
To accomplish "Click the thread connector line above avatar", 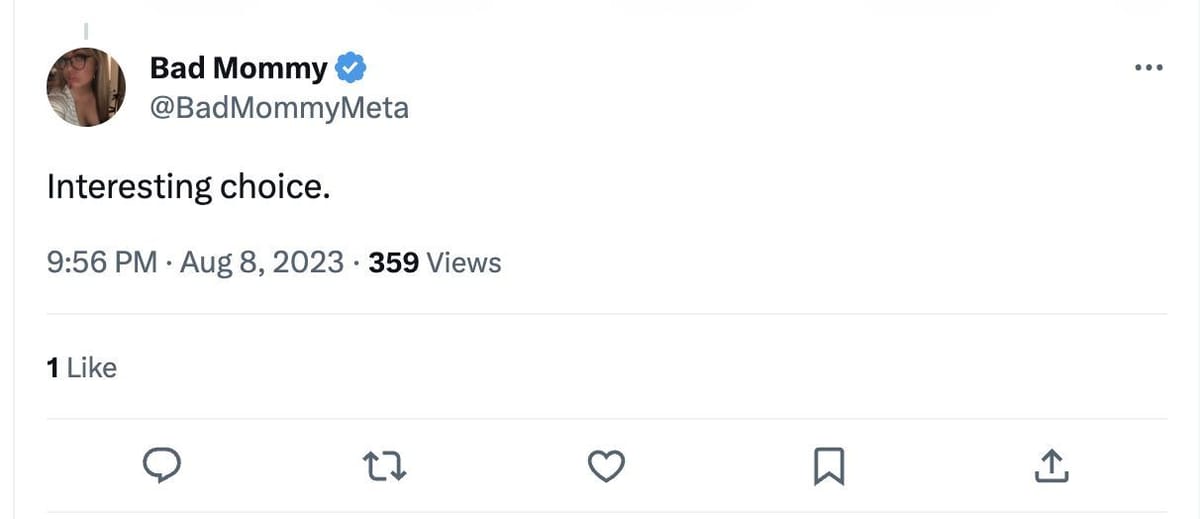I will (86, 30).
